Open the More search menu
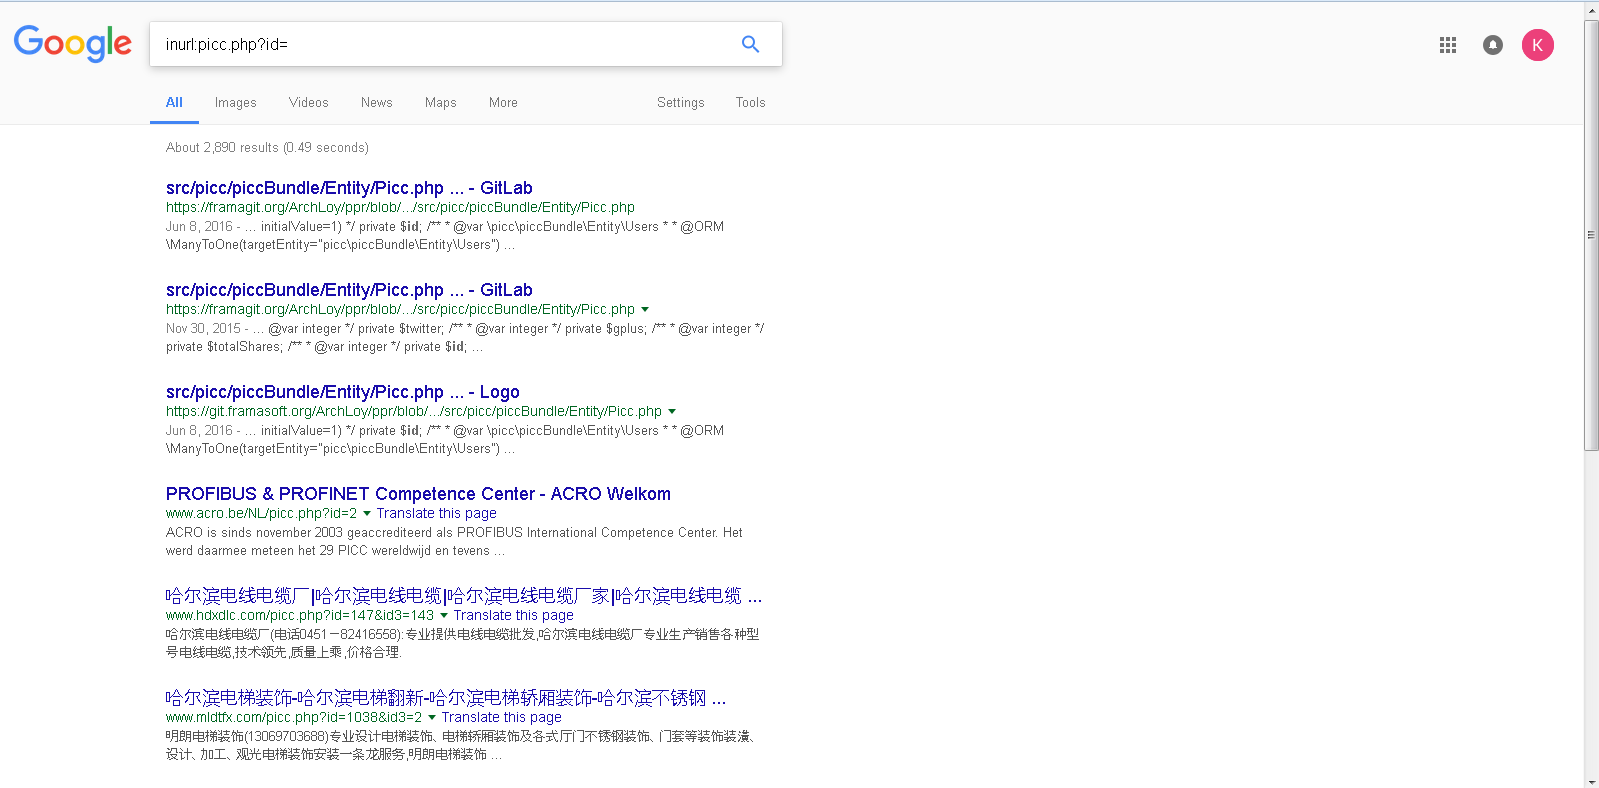The width and height of the screenshot is (1599, 788). point(503,102)
